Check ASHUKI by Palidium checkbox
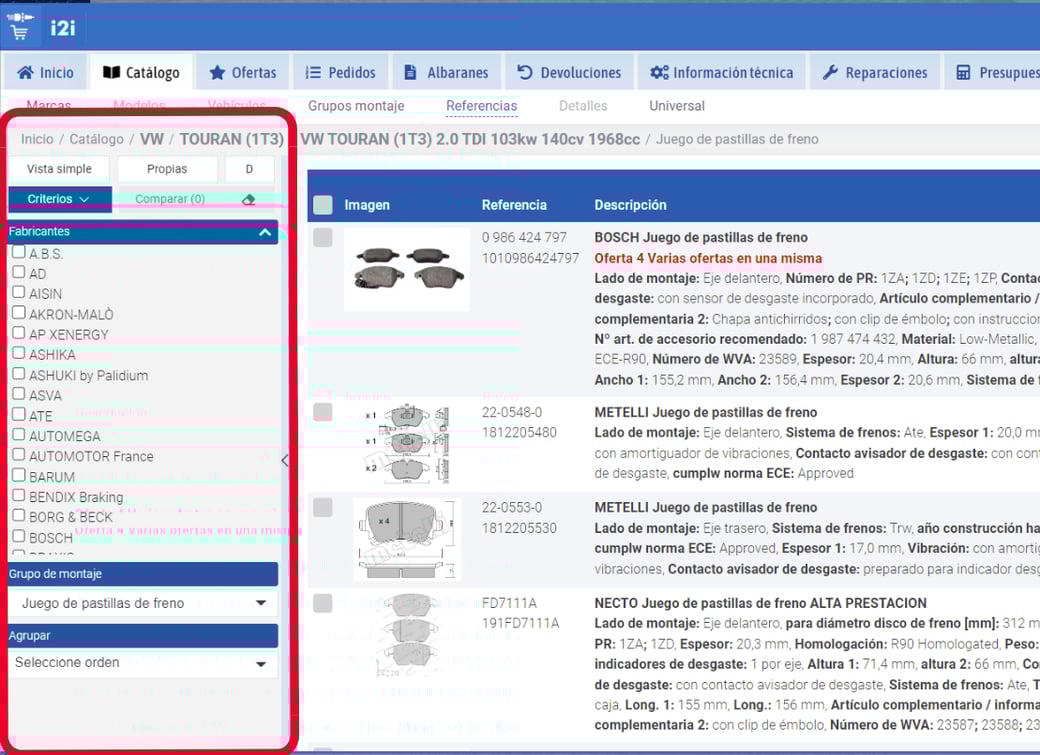Screen dimensions: 1040x755 (x=19, y=374)
